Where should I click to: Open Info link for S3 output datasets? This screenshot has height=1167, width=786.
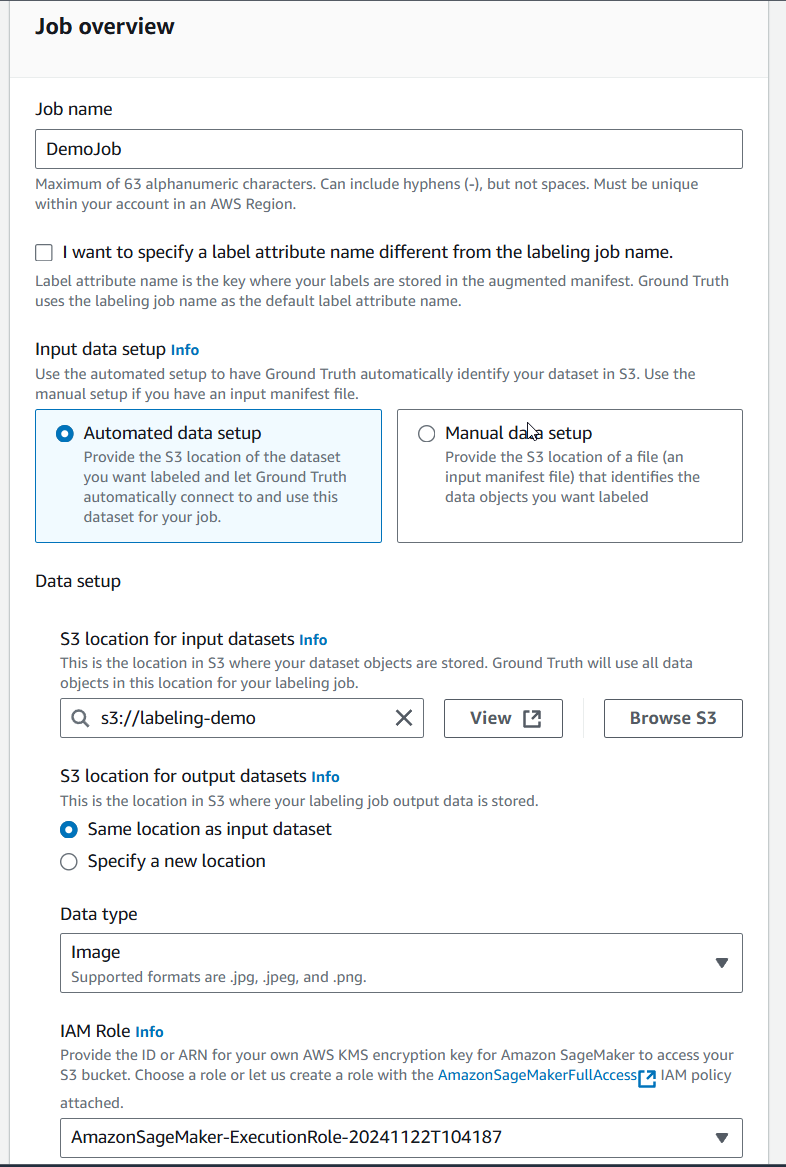pyautogui.click(x=325, y=777)
